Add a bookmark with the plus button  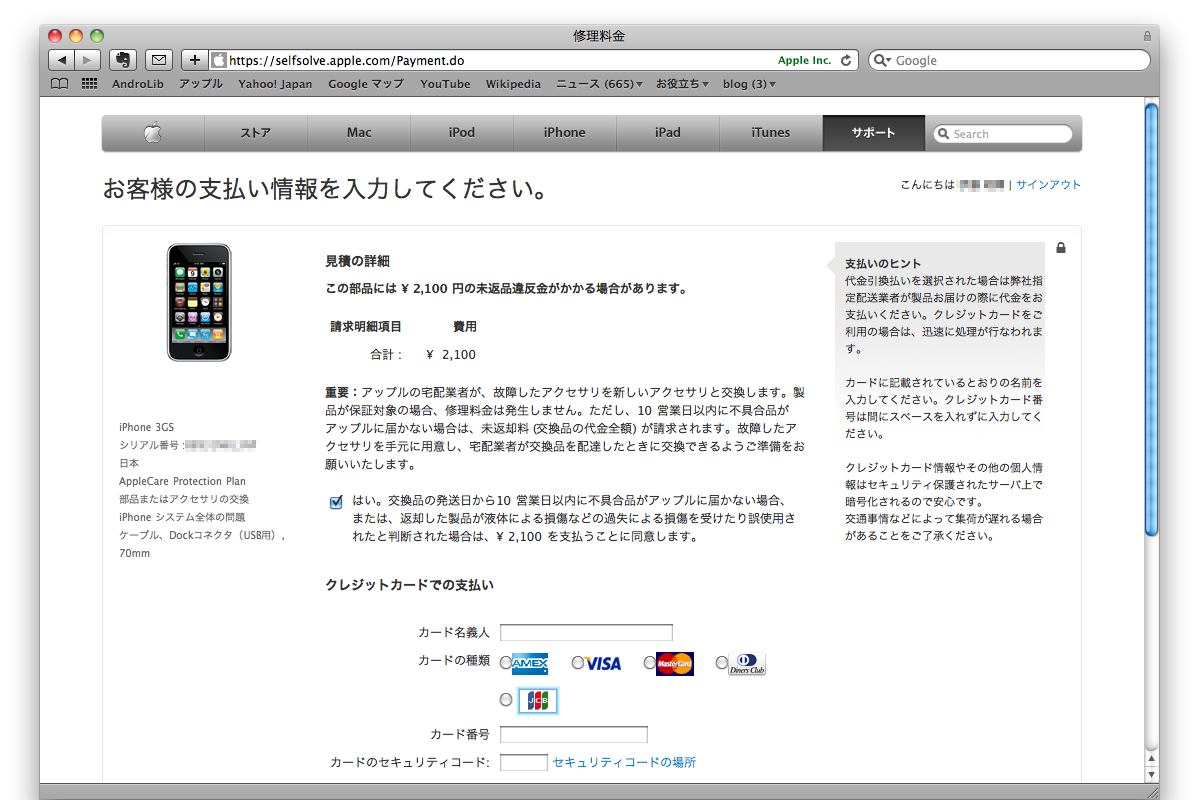click(x=194, y=60)
